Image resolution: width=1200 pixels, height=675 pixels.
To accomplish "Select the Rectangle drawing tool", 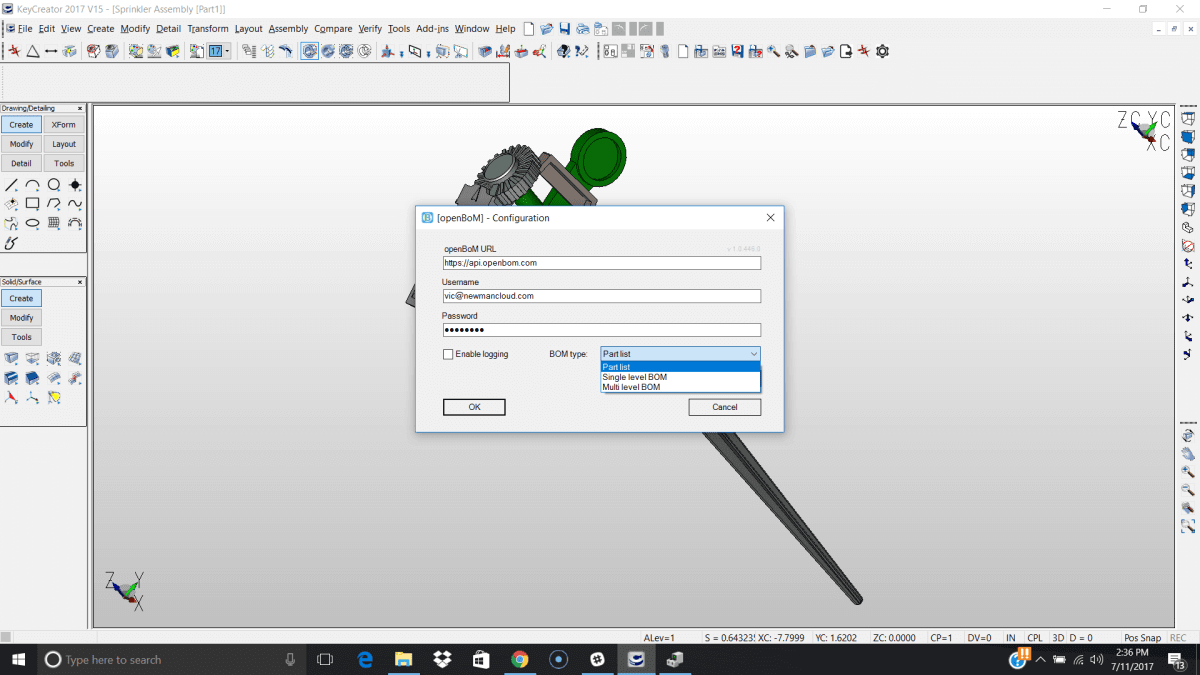I will (32, 204).
